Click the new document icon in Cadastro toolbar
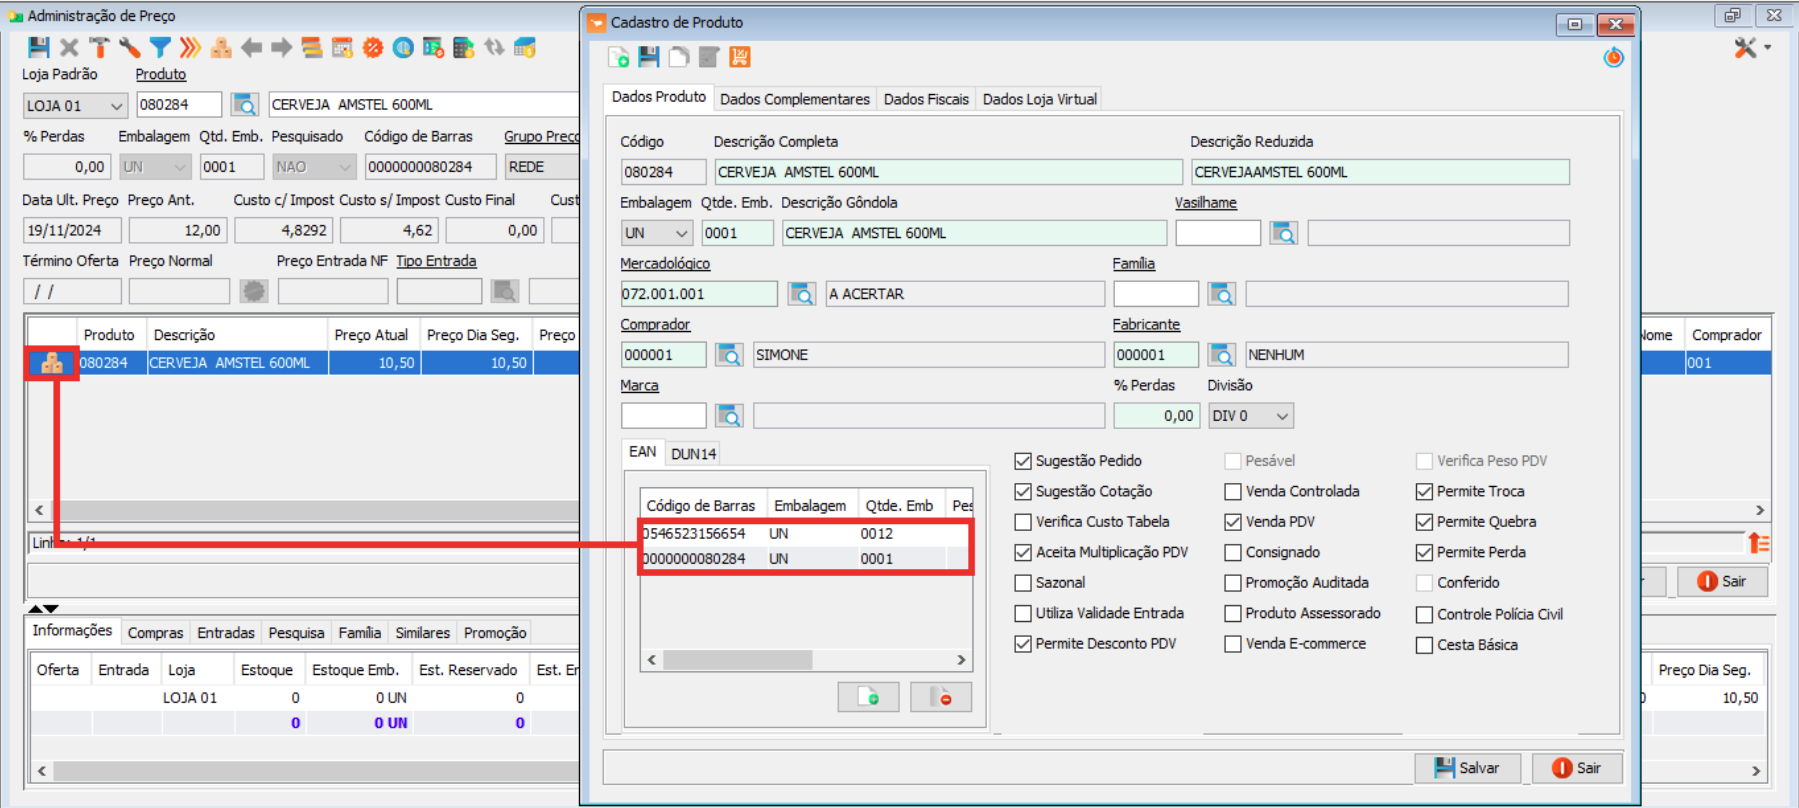This screenshot has width=1799, height=808. click(618, 57)
